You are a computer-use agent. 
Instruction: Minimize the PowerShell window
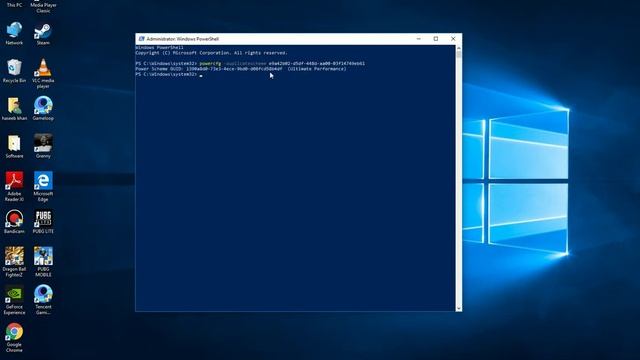point(418,39)
